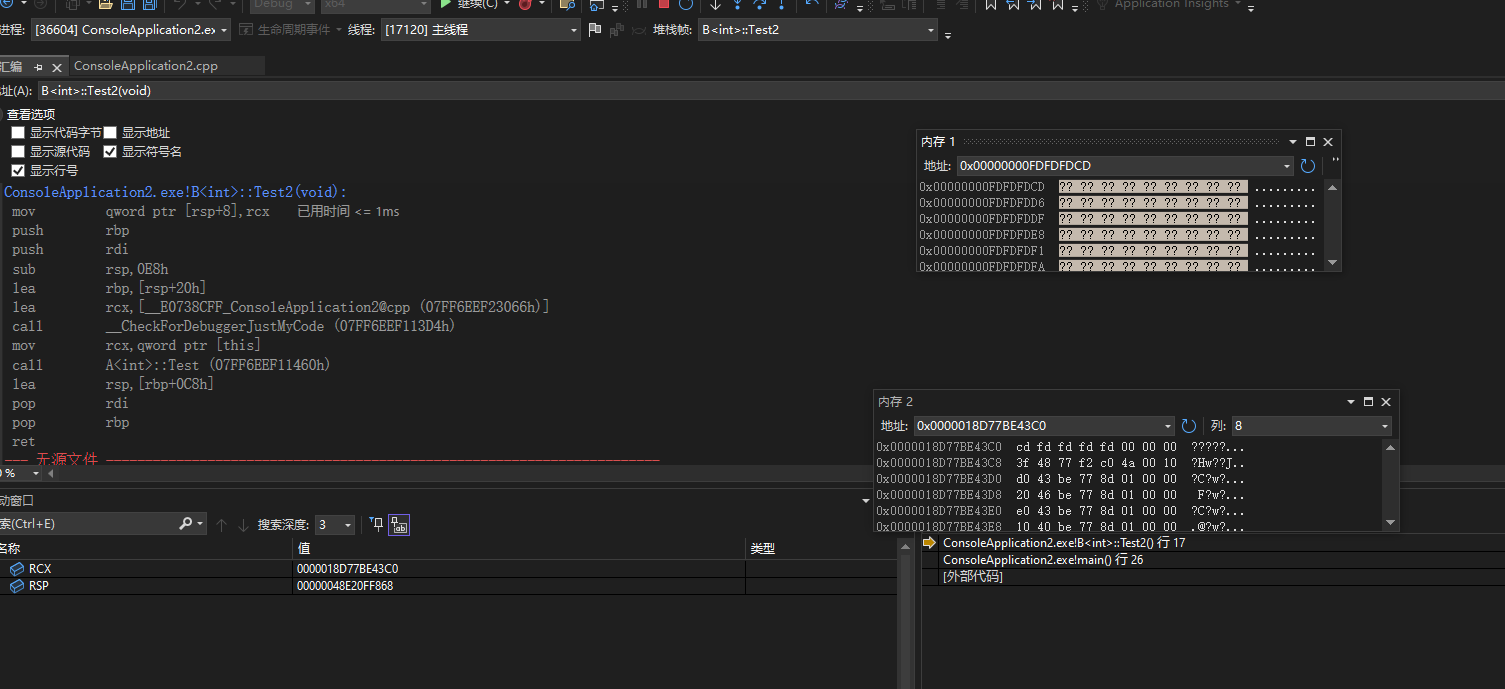
Task: Click the search next down arrow
Action: (x=243, y=525)
